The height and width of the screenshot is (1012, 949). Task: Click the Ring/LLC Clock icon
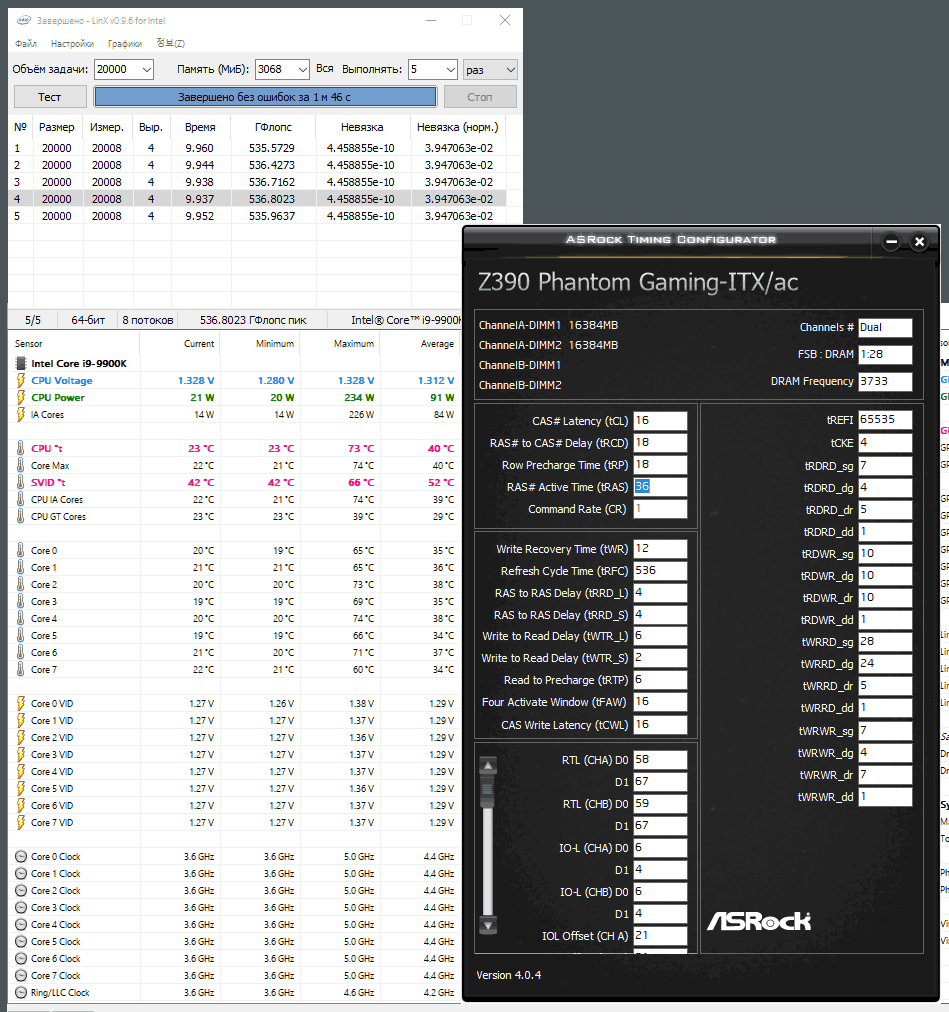pyautogui.click(x=21, y=993)
